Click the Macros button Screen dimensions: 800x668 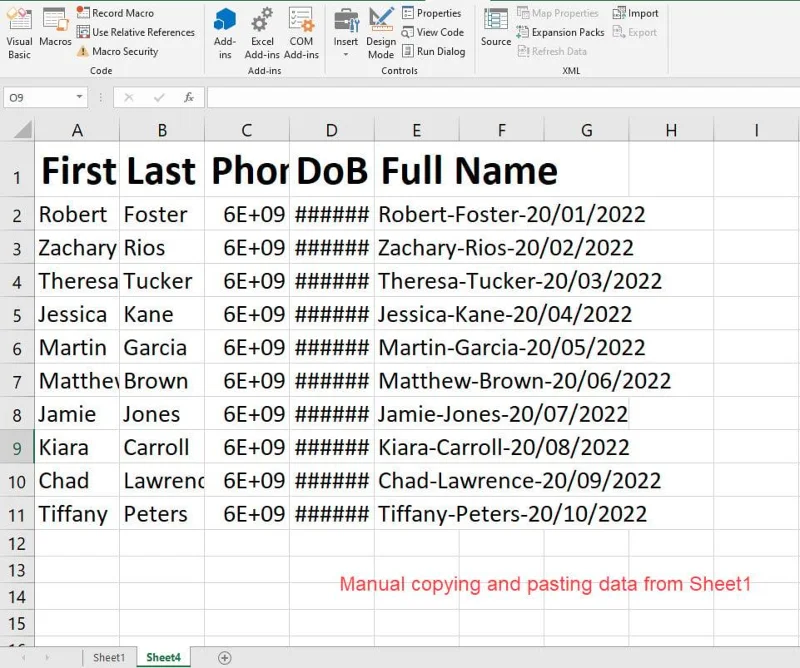click(55, 30)
